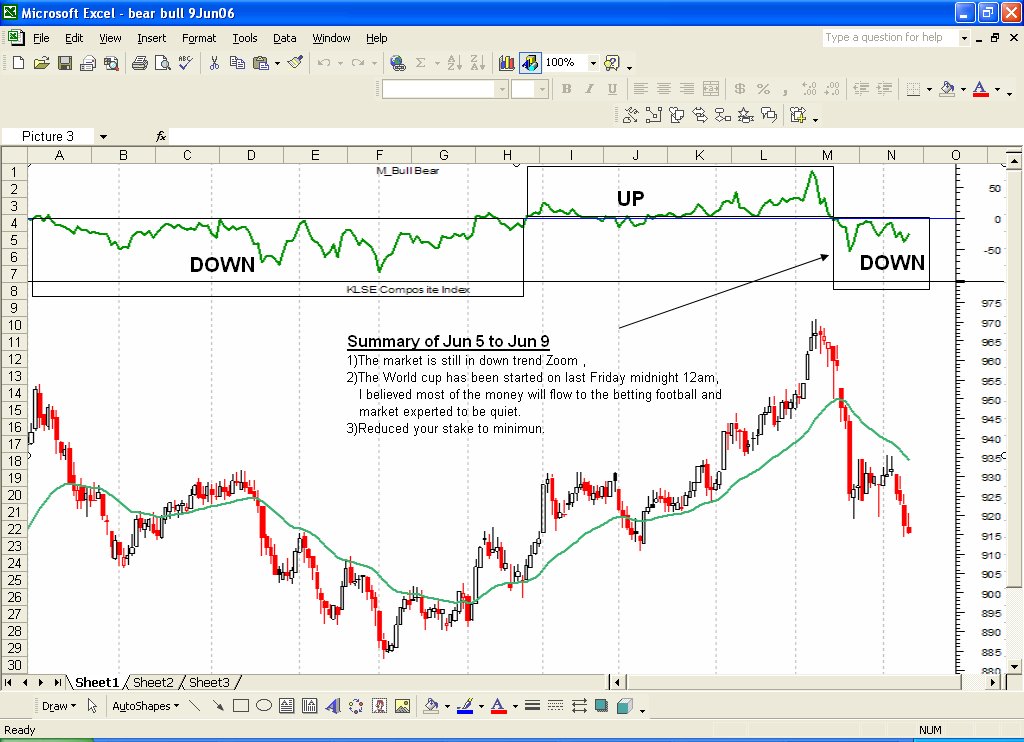Open the Stars and Banners icon
Image resolution: width=1024 pixels, height=742 pixels.
click(745, 116)
